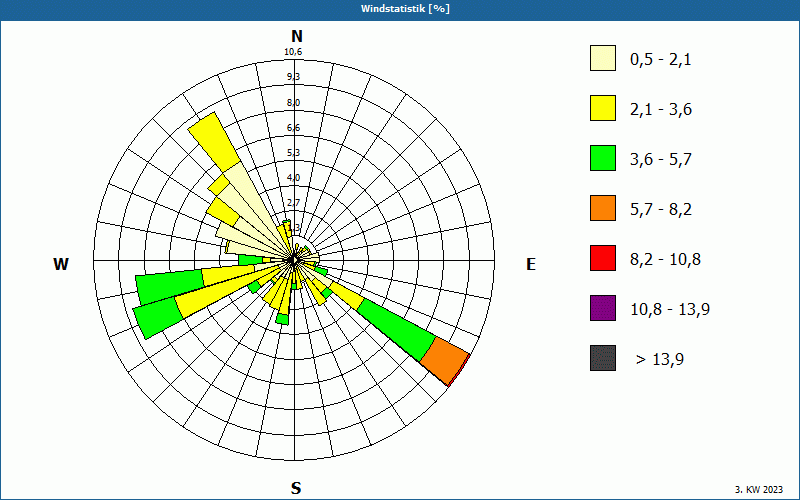
Task: Click the 8,2 - 10,8 legend text
Action: [x=665, y=260]
